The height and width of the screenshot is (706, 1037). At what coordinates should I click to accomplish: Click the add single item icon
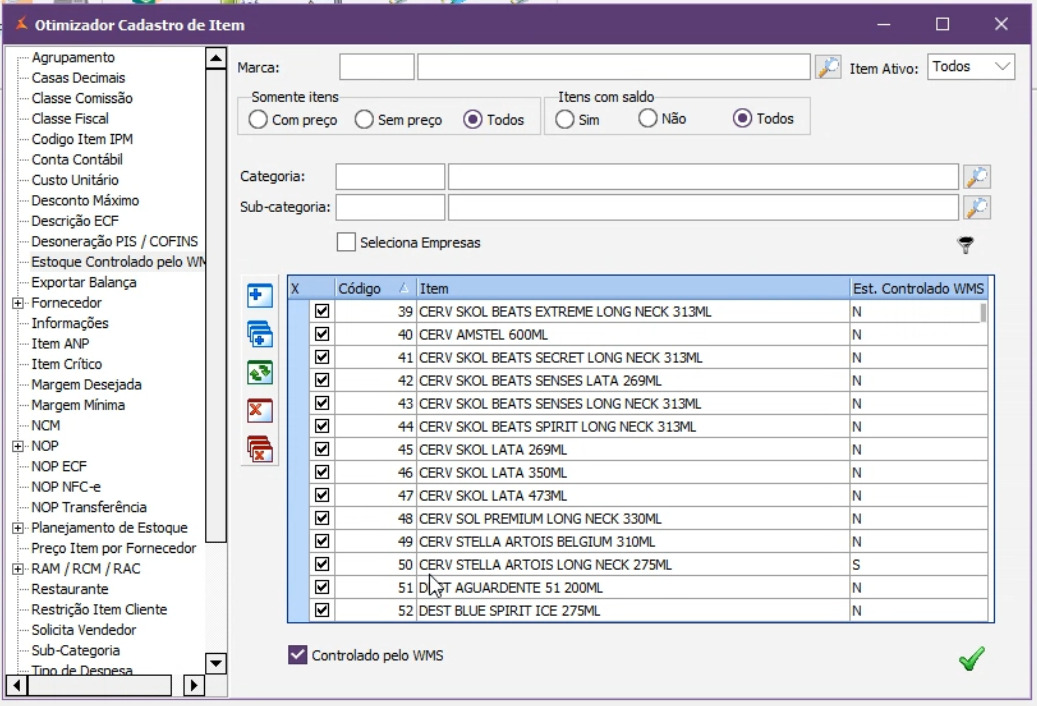point(260,296)
